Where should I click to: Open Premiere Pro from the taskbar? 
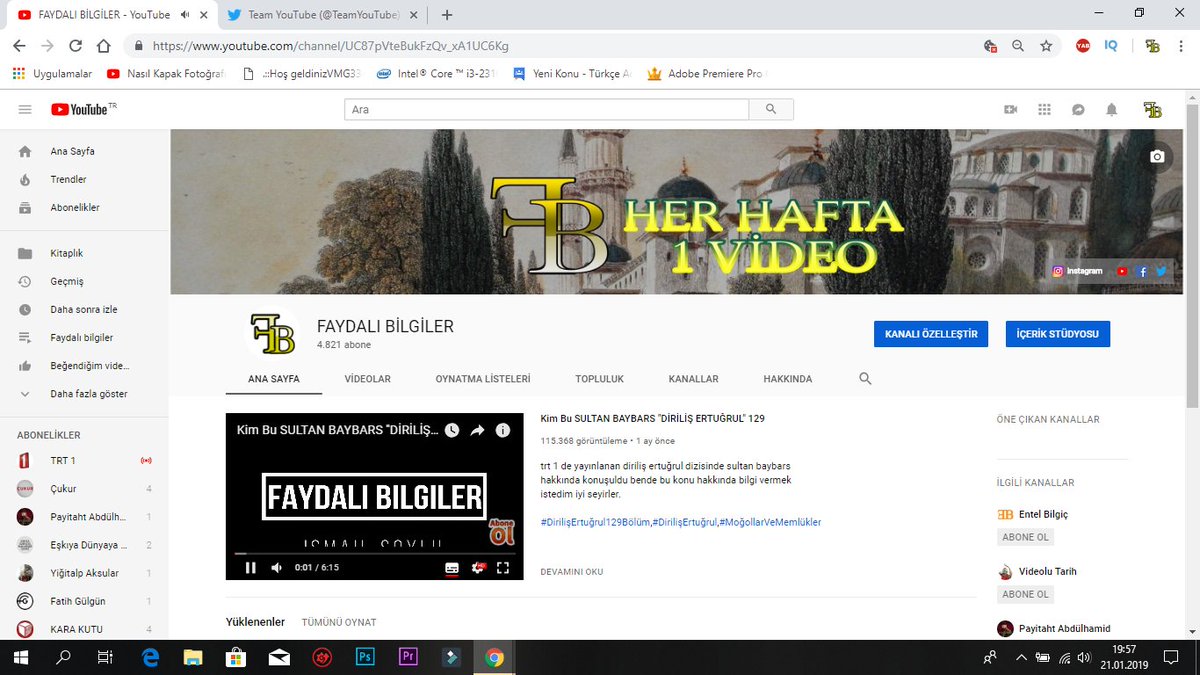coord(407,658)
